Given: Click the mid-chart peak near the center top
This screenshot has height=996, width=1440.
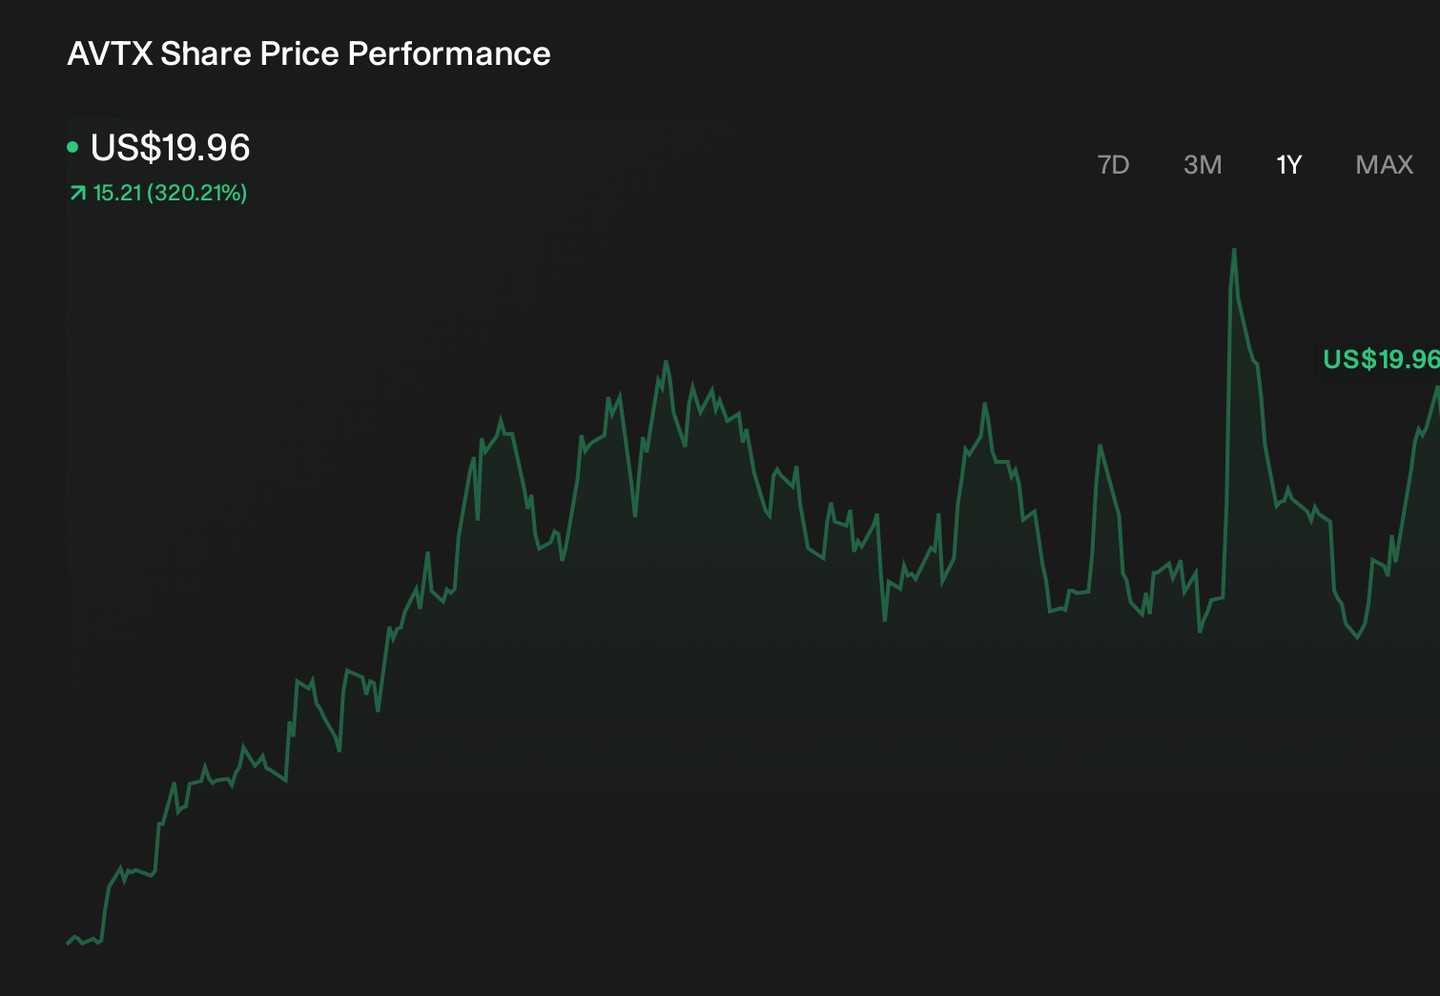Looking at the screenshot, I should 666,362.
